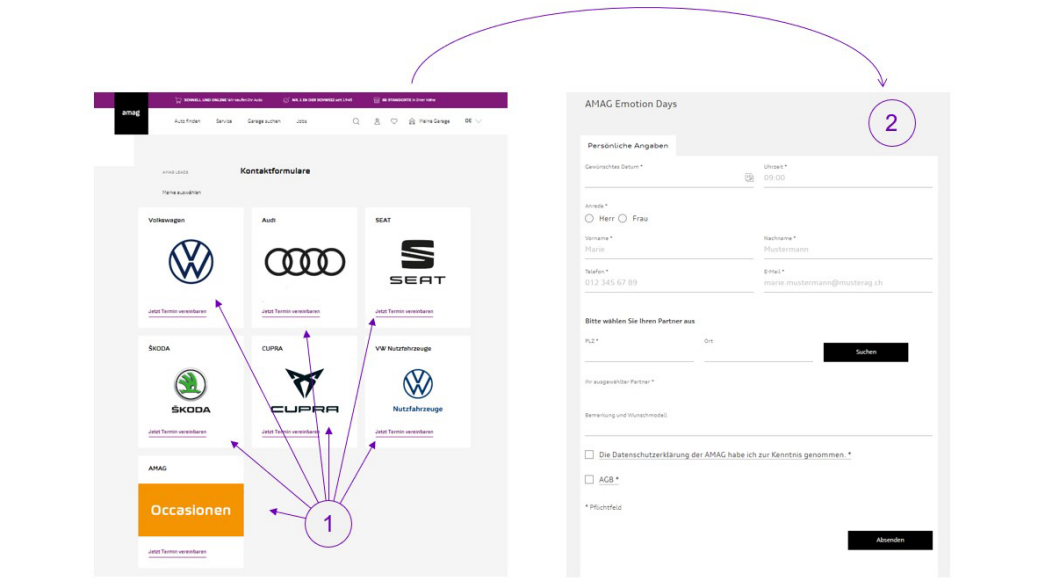Click the orange Occasionen banner

point(191,510)
